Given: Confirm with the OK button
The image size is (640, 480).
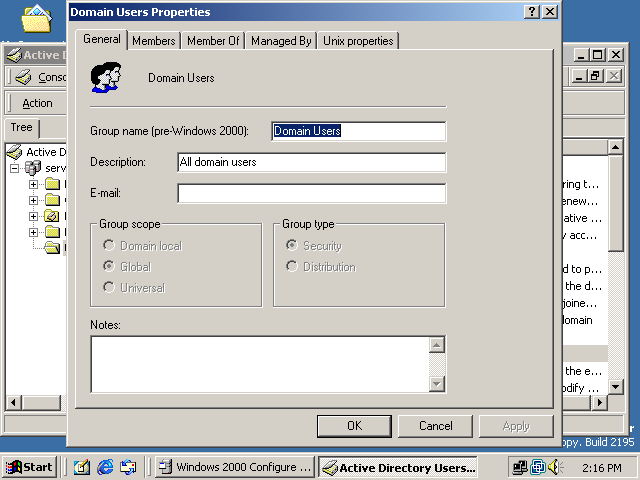Looking at the screenshot, I should [x=354, y=426].
